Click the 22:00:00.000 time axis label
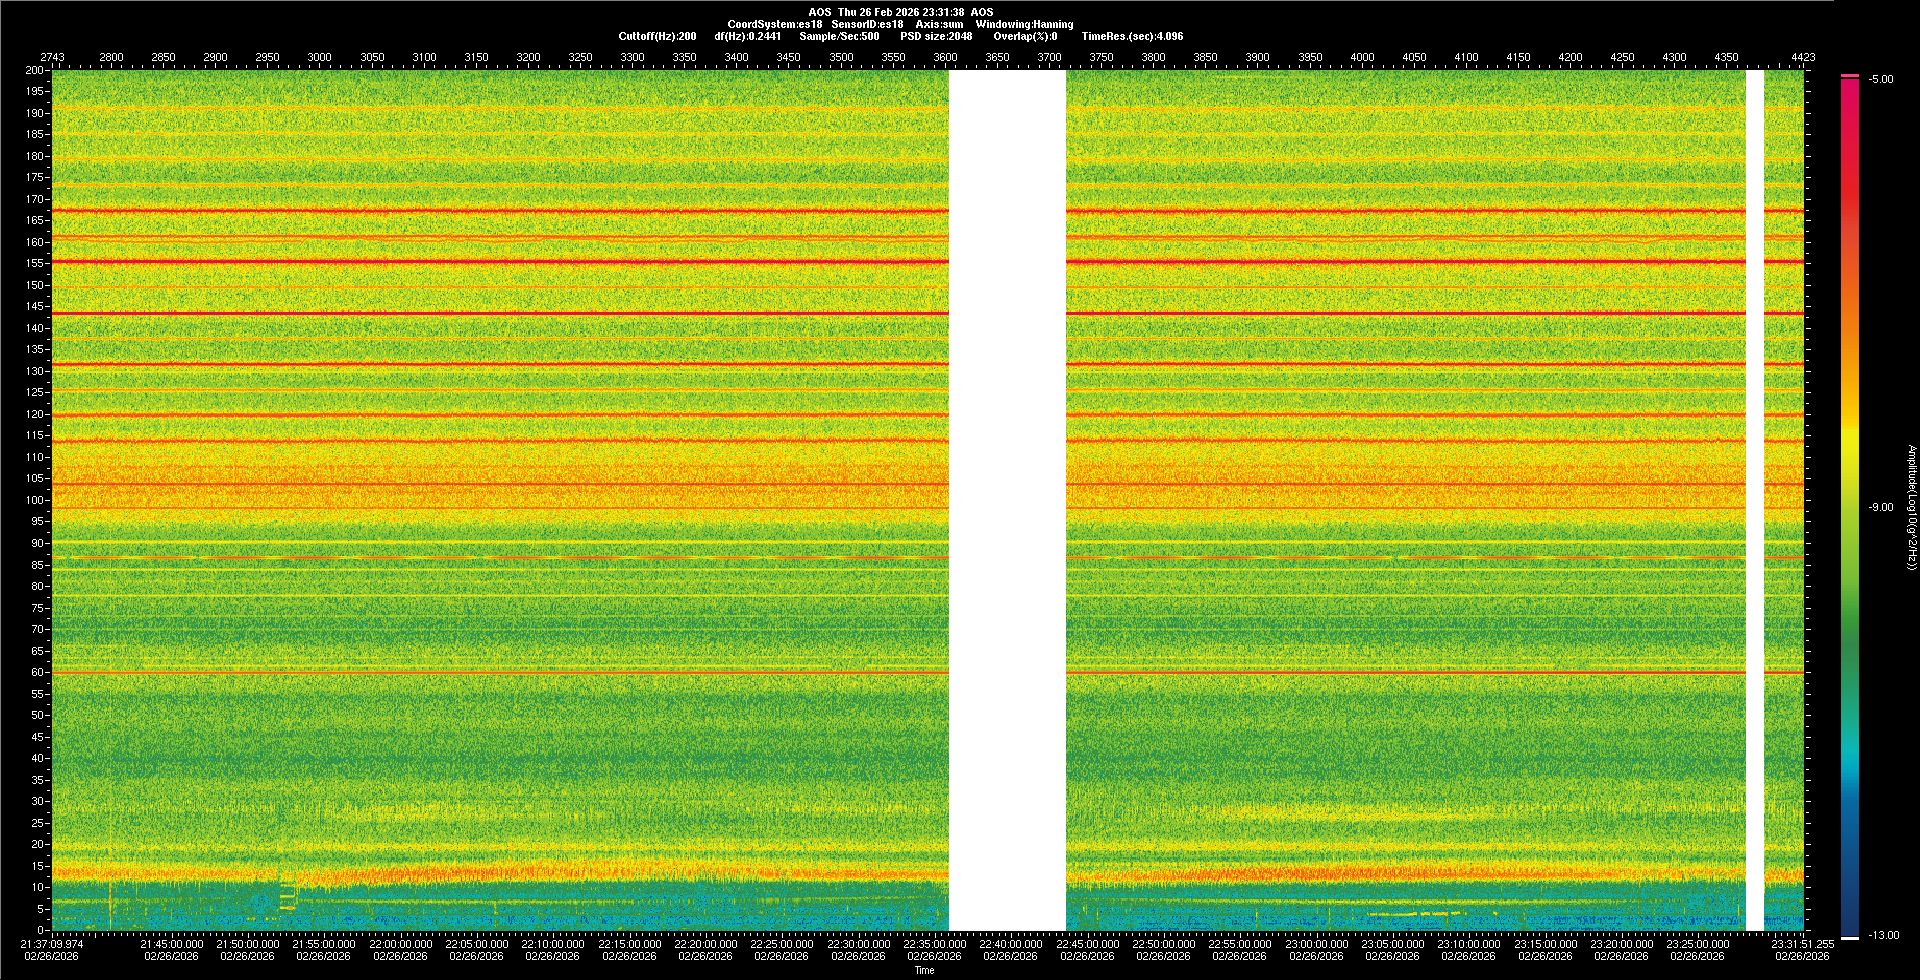 [400, 943]
